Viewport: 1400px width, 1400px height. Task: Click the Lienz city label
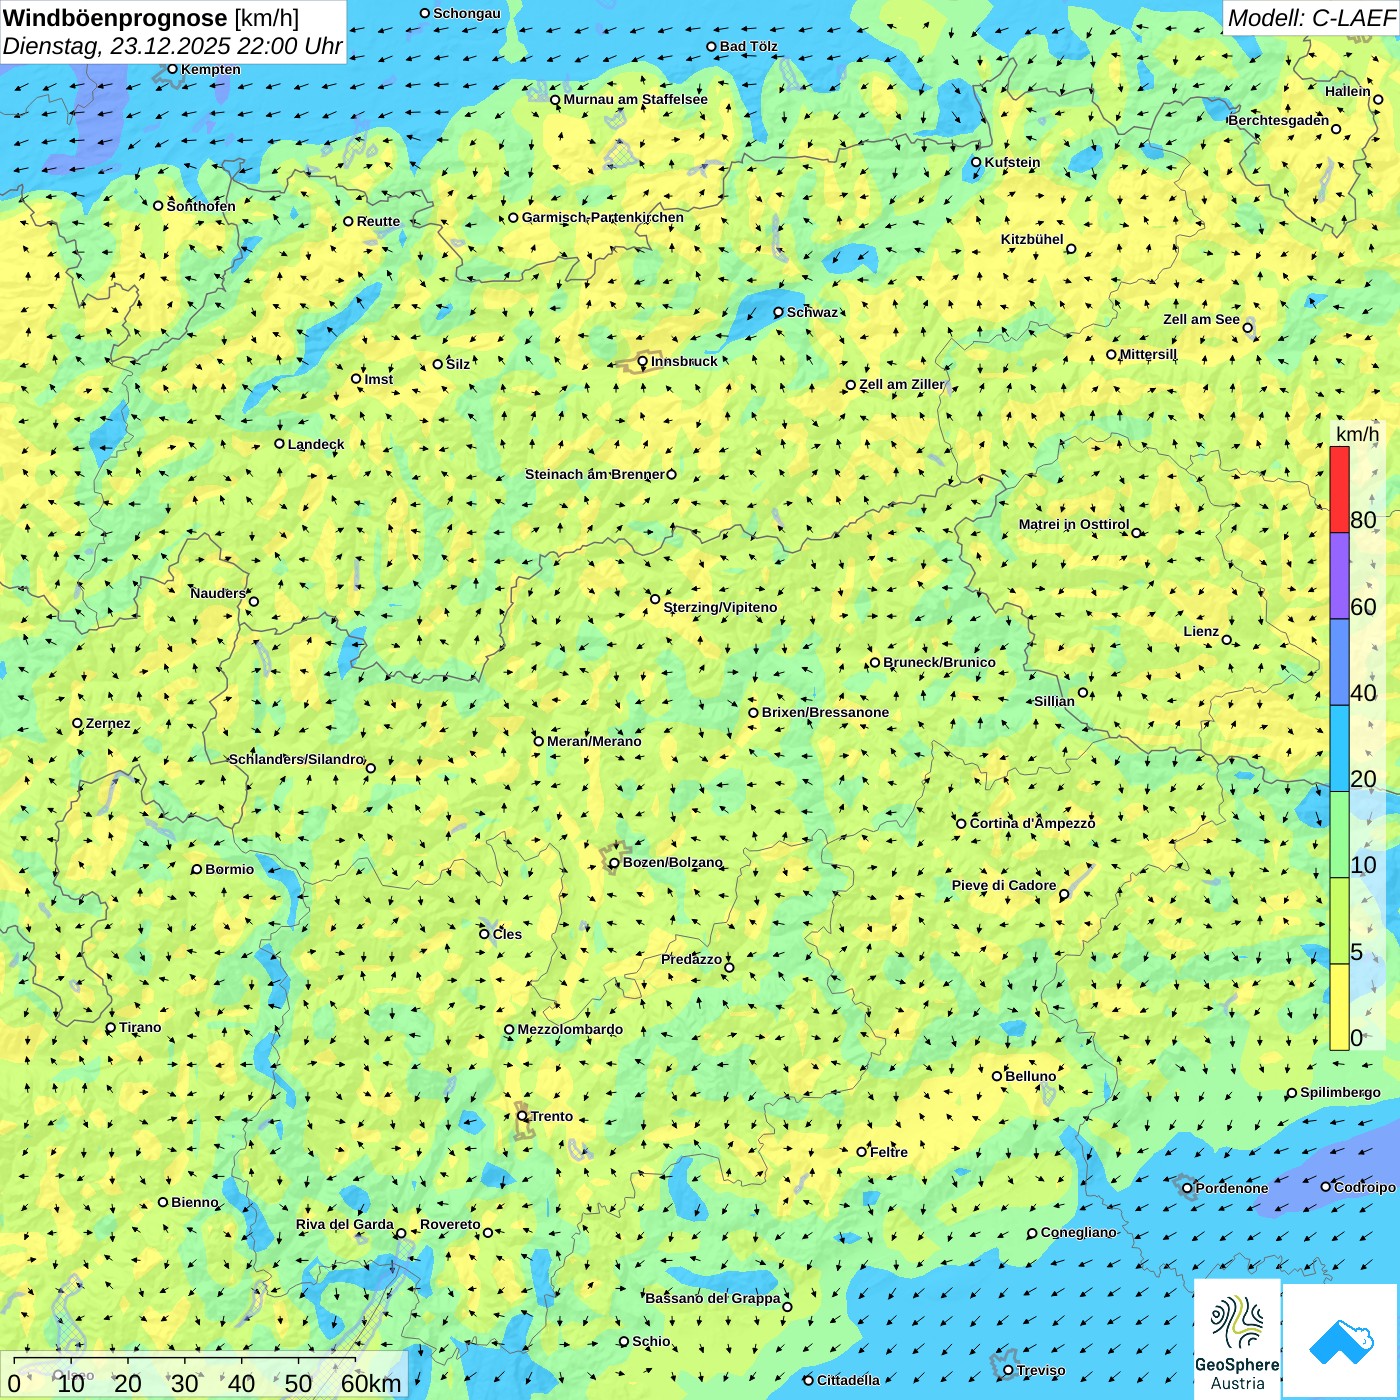click(x=1201, y=631)
